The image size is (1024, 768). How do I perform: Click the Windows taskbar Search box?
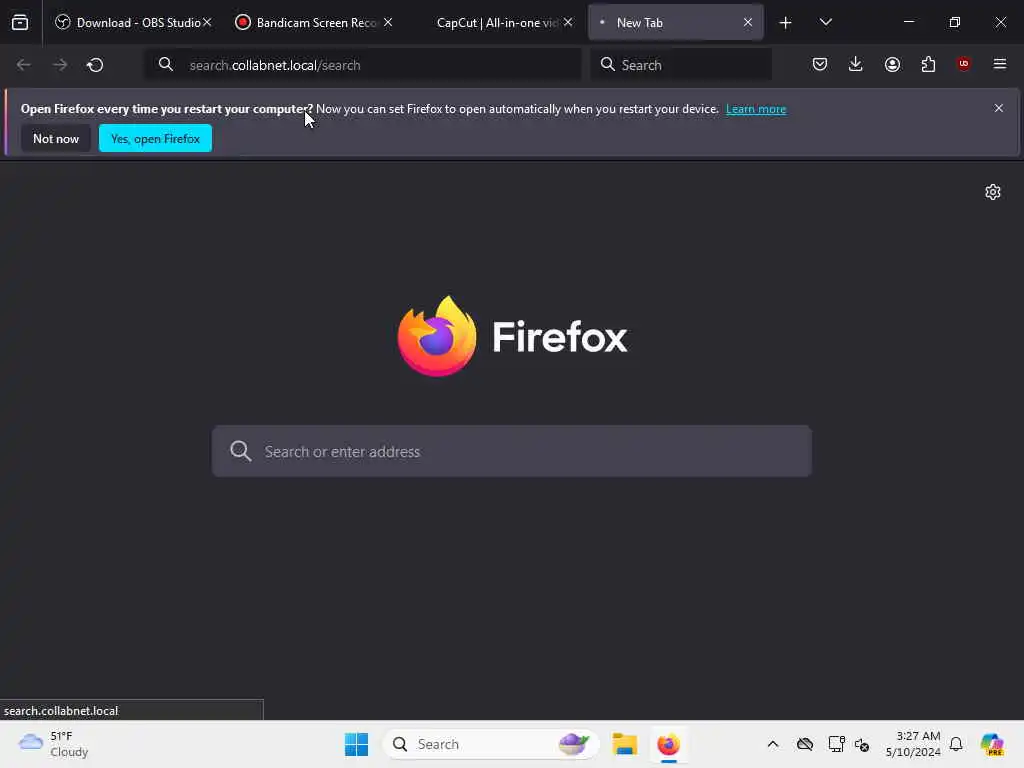click(x=491, y=744)
